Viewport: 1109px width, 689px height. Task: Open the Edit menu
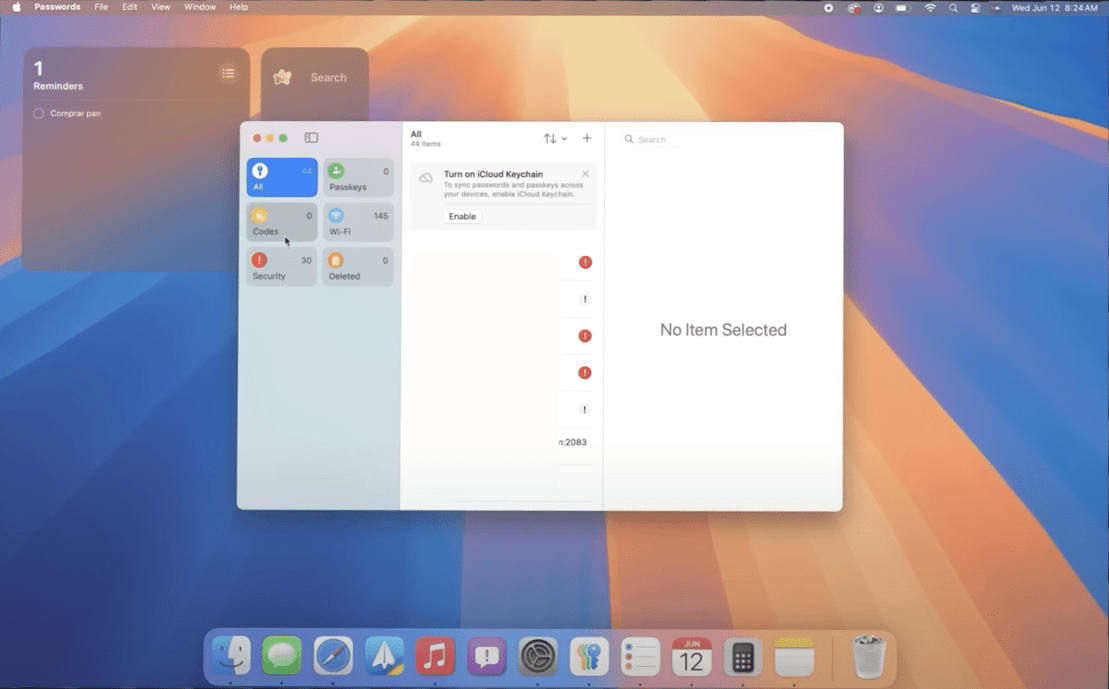[130, 7]
